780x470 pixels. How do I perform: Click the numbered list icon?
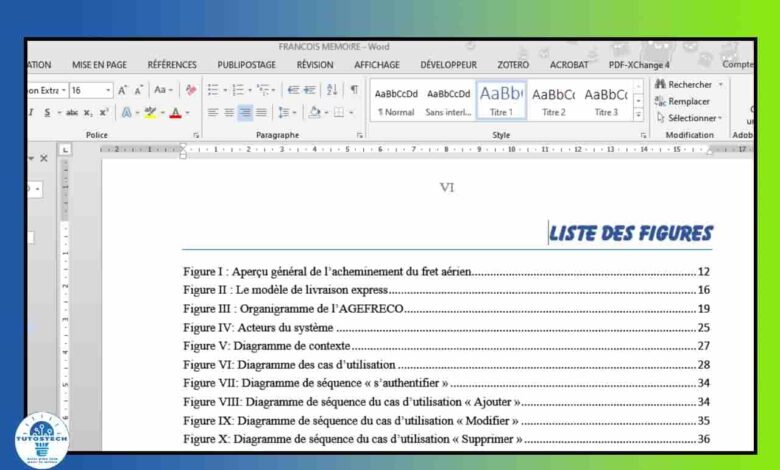tap(238, 90)
